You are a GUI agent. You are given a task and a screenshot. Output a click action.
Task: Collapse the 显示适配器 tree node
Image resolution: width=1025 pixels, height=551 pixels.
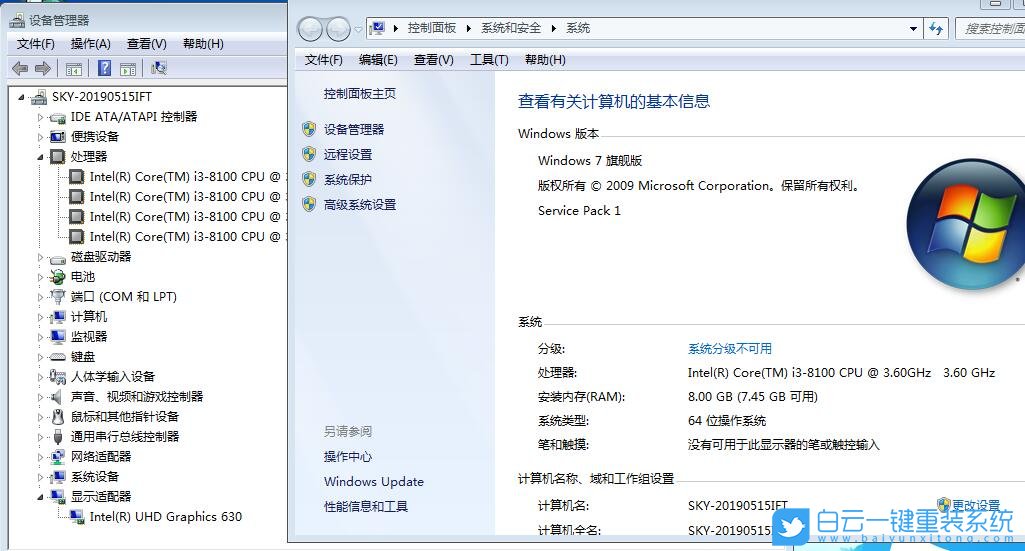tap(41, 497)
